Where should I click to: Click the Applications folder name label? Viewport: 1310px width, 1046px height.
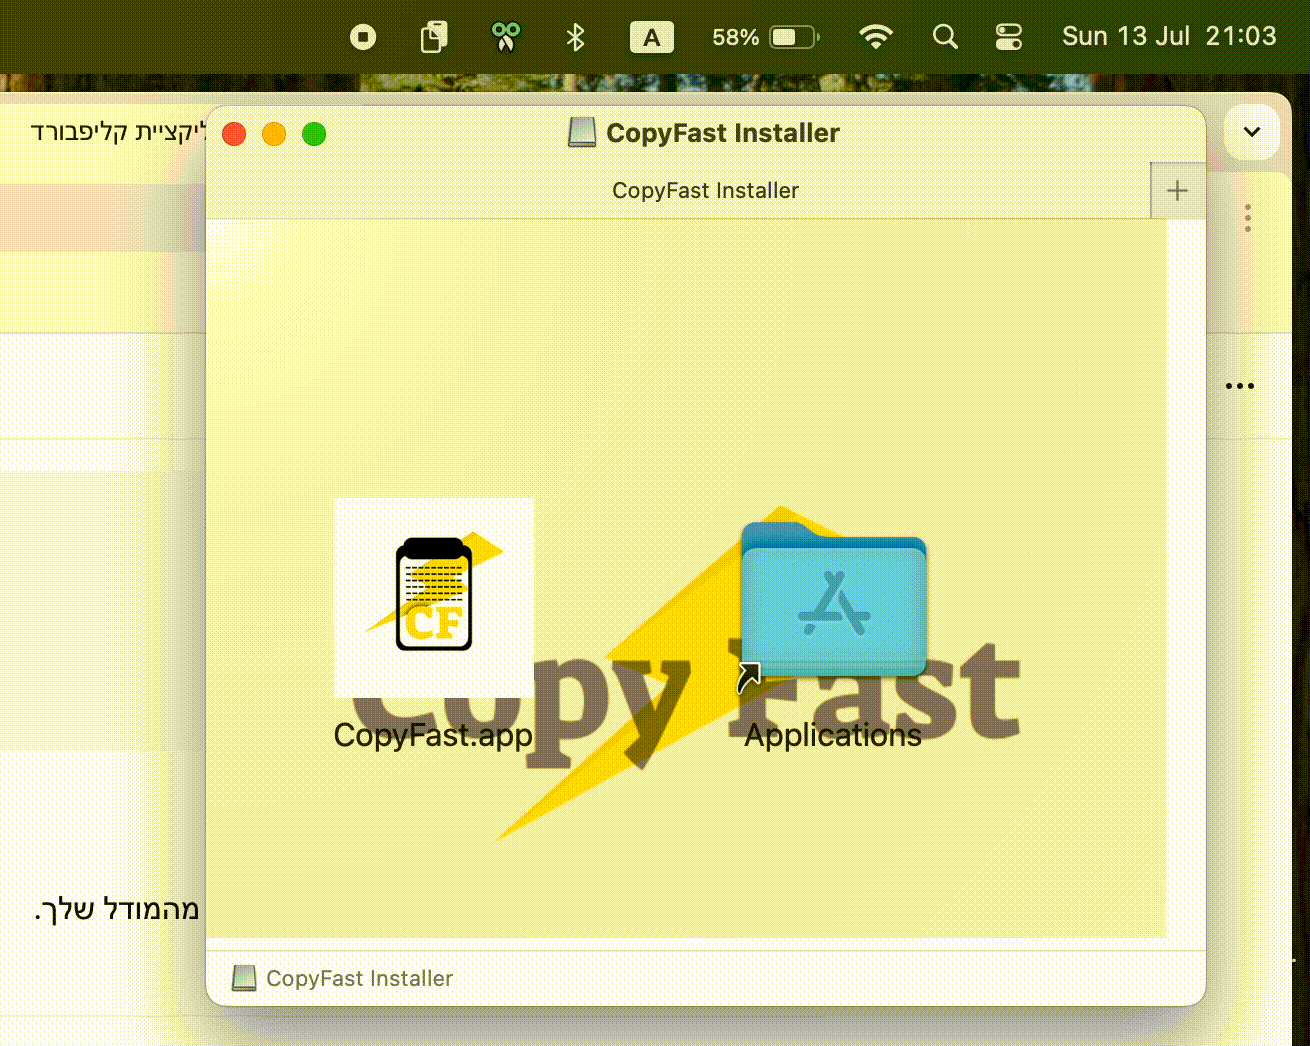(833, 735)
